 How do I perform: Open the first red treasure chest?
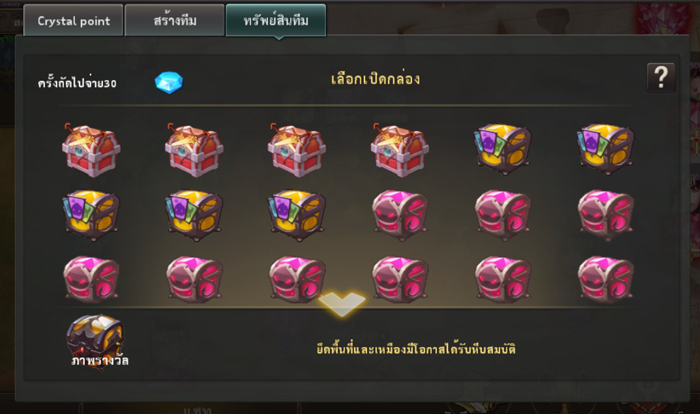pyautogui.click(x=92, y=150)
